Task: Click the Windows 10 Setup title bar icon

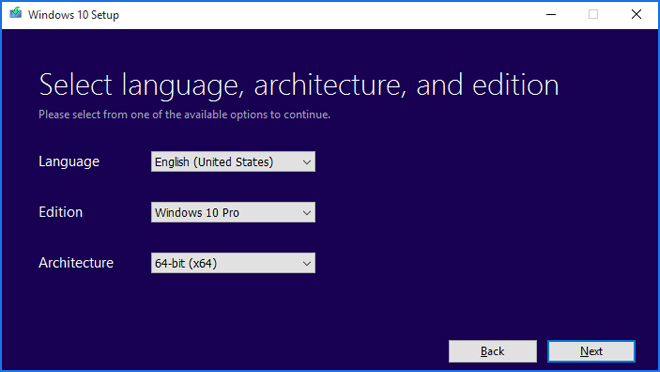Action: point(16,13)
